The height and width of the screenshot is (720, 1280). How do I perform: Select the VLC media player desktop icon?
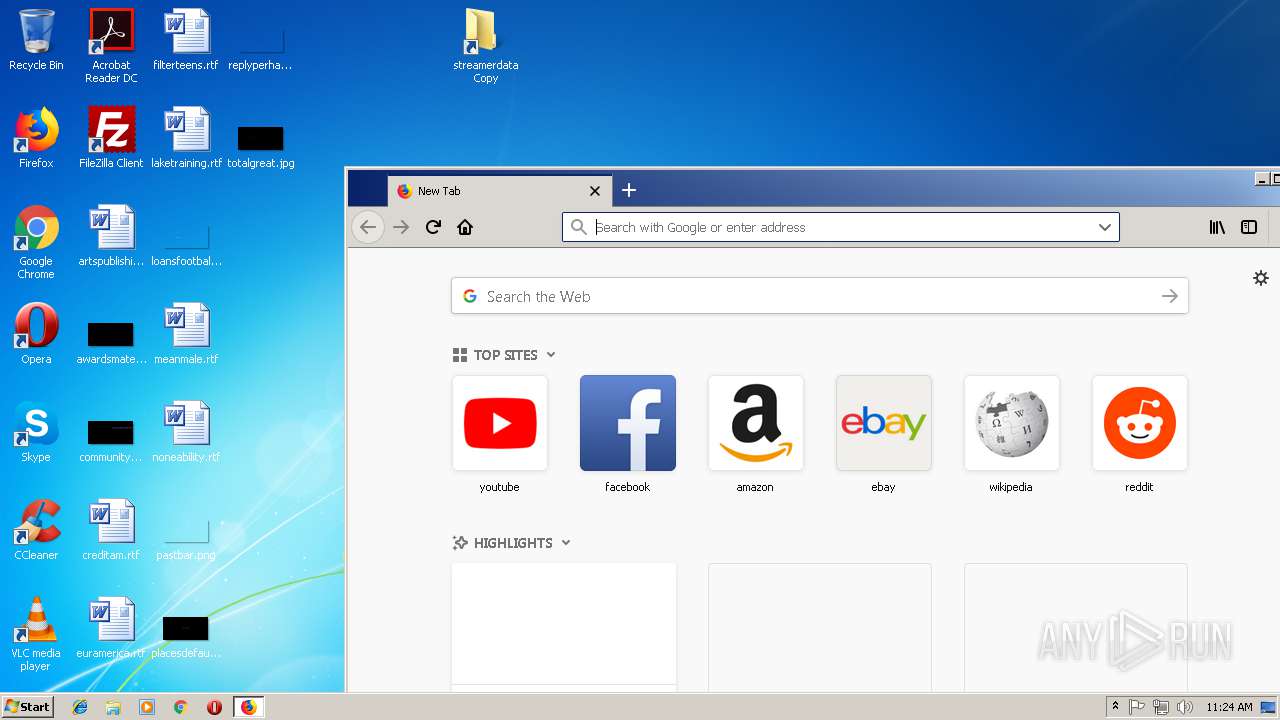click(x=36, y=634)
